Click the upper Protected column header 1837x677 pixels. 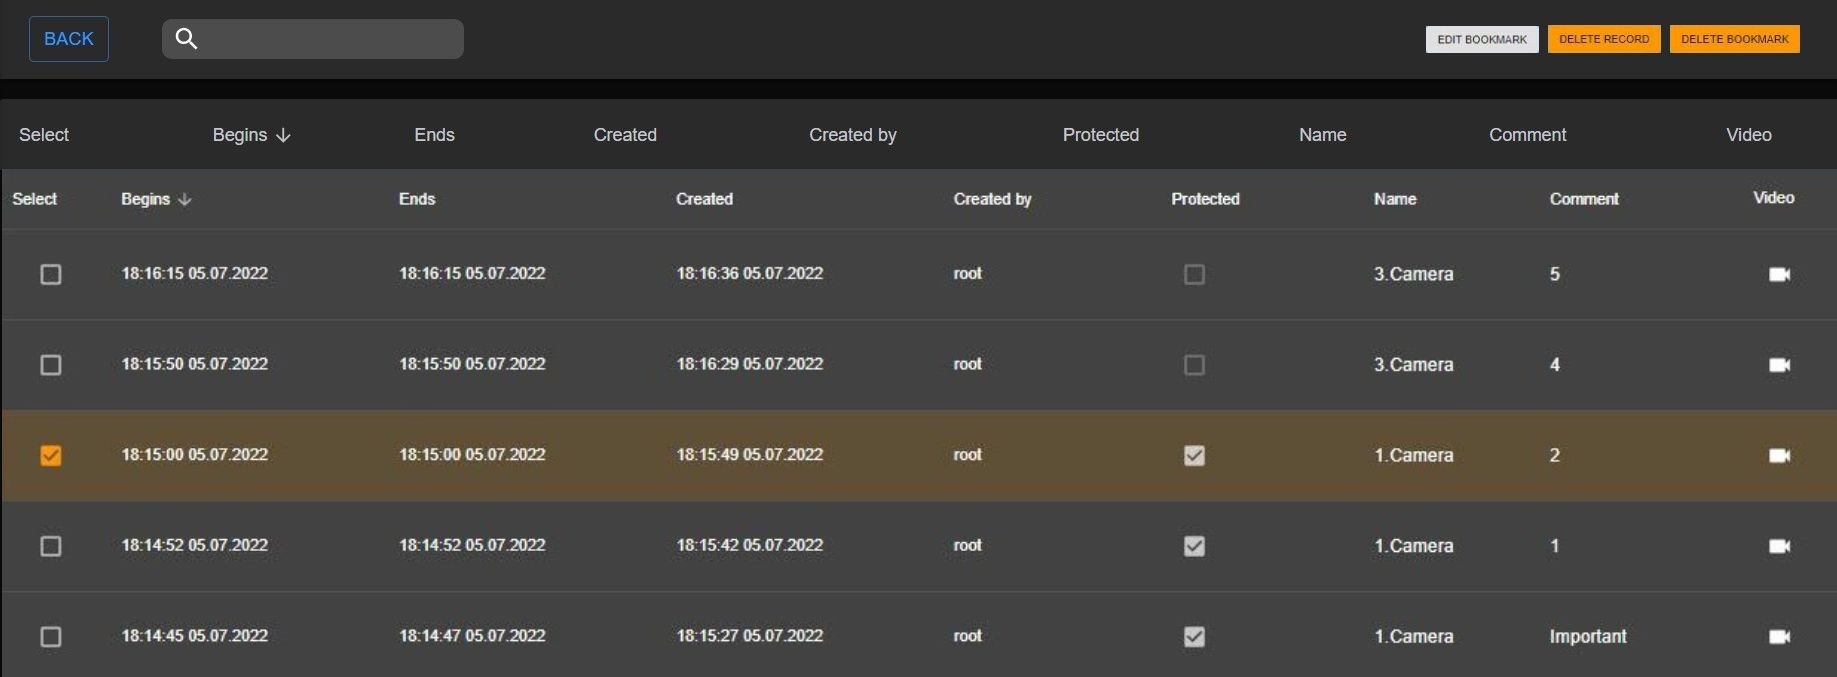point(1100,135)
